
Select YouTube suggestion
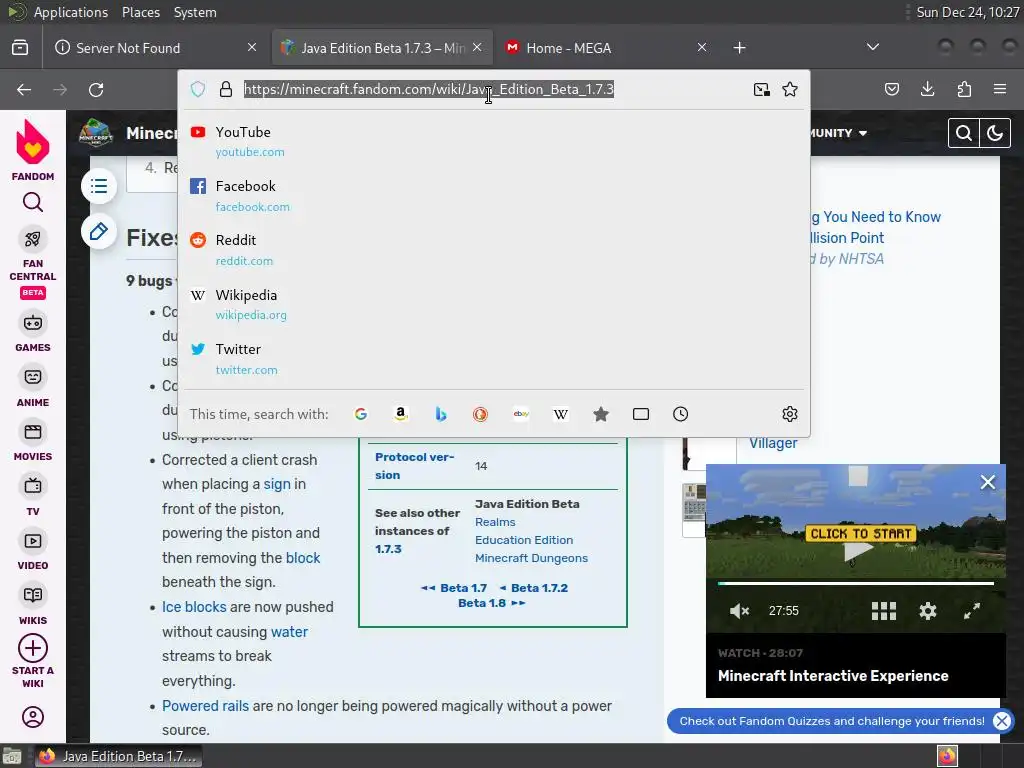[493, 141]
